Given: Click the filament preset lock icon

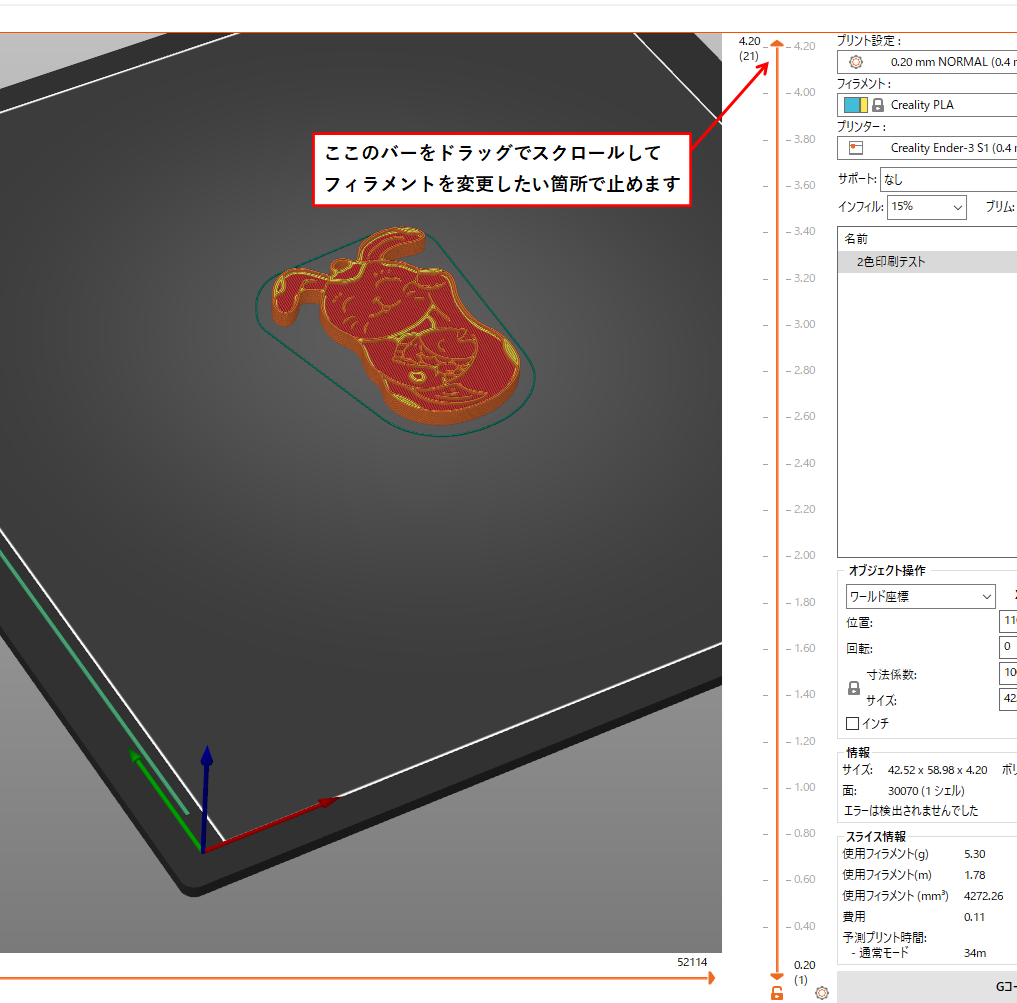Looking at the screenshot, I should [878, 105].
